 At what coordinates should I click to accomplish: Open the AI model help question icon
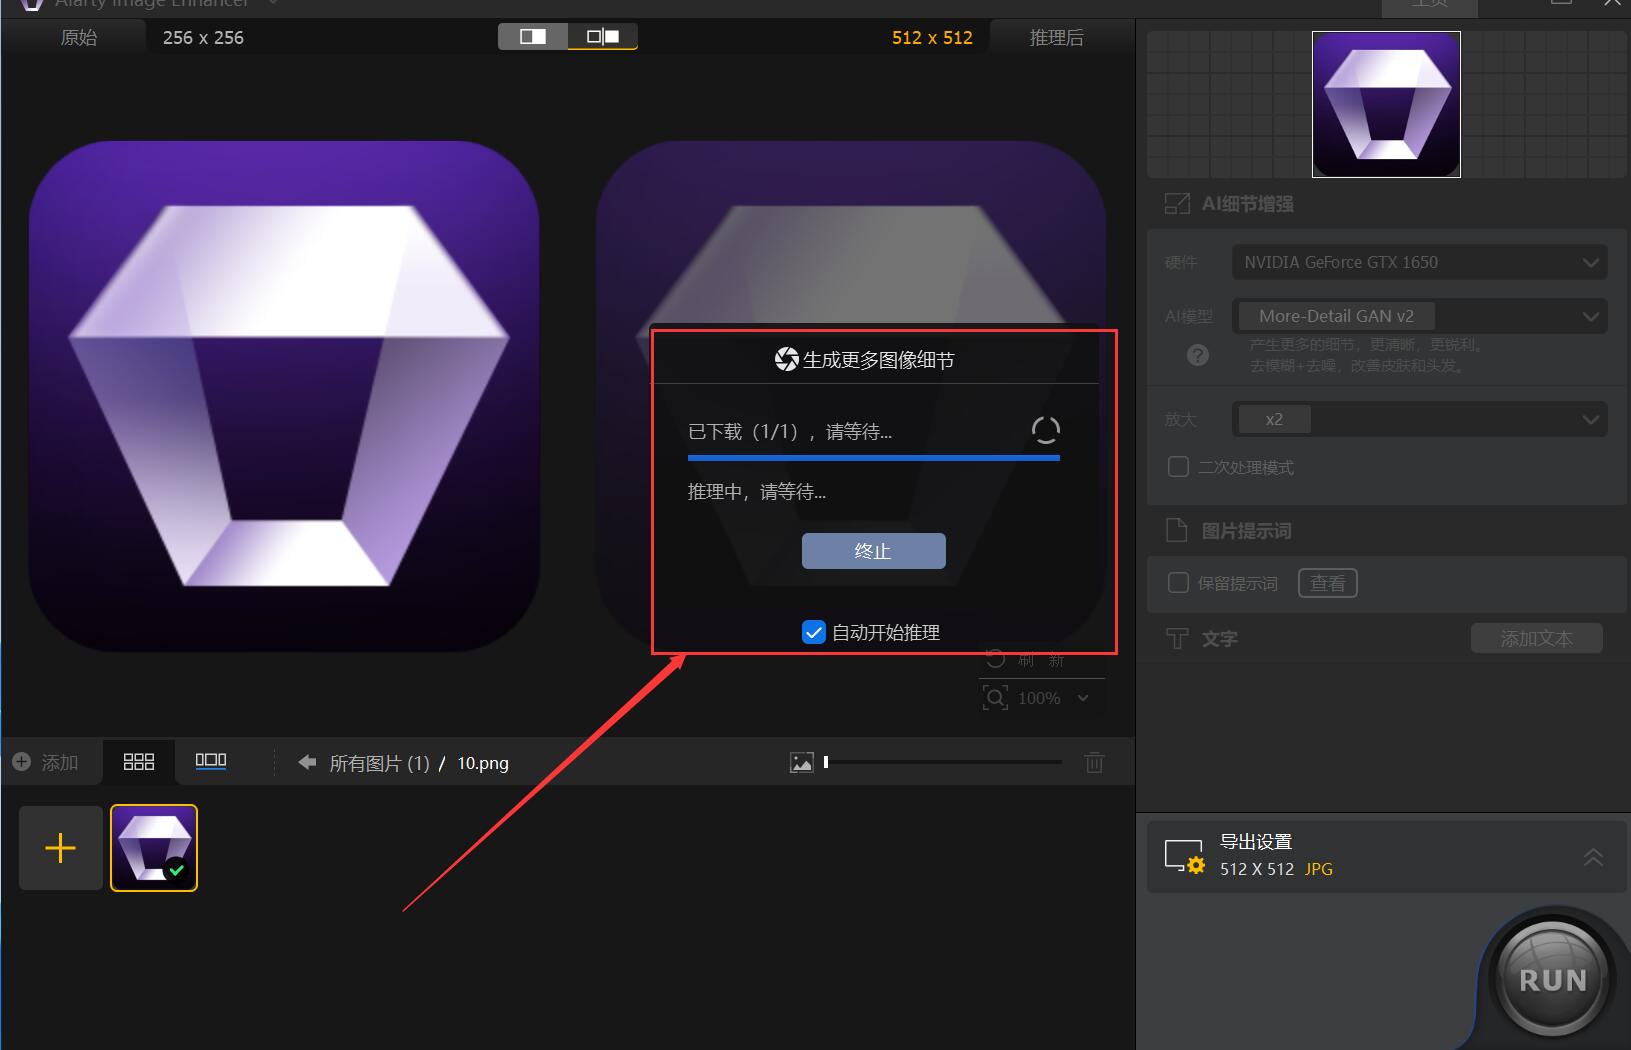[1197, 355]
